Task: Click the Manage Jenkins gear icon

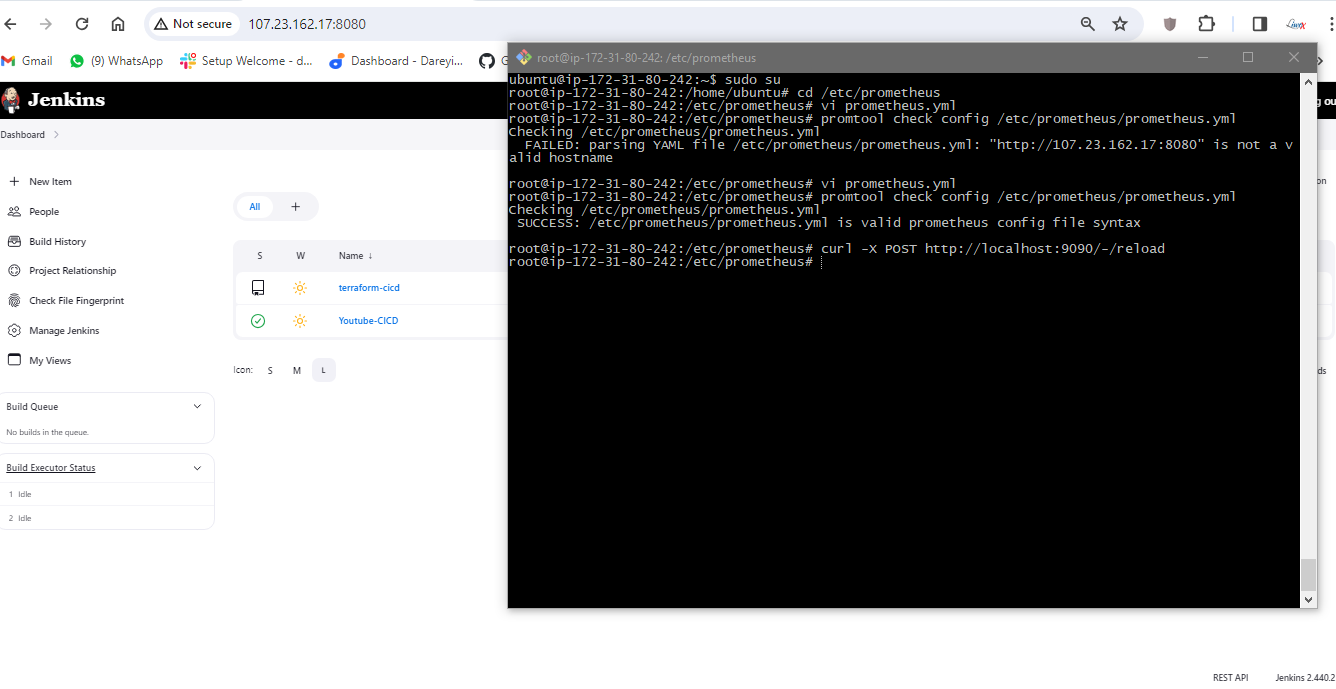Action: [14, 331]
